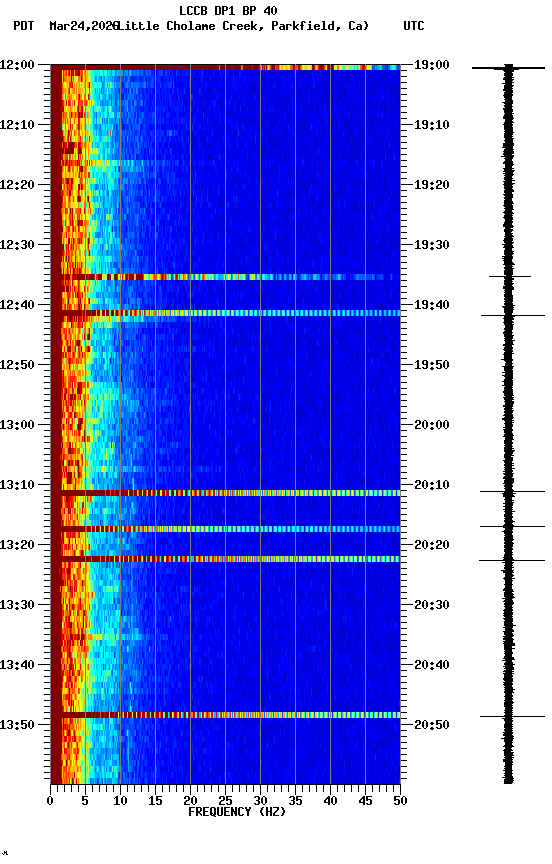Click the 'UTC' timezone label
The image size is (552, 864).
click(x=414, y=26)
